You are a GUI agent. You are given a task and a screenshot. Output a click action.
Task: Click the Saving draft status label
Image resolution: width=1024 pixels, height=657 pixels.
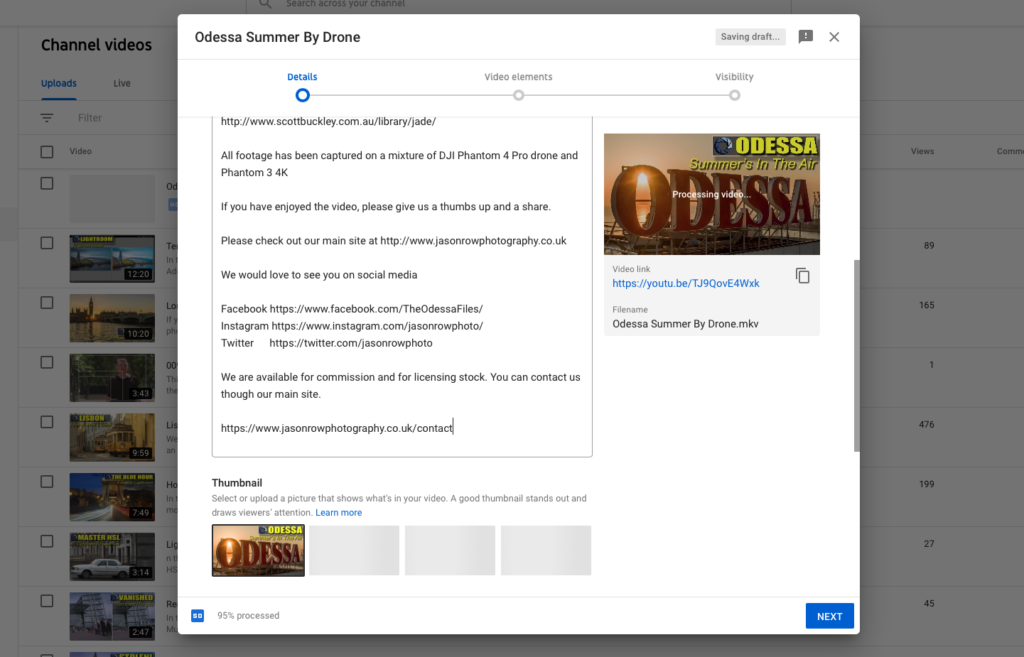point(750,37)
